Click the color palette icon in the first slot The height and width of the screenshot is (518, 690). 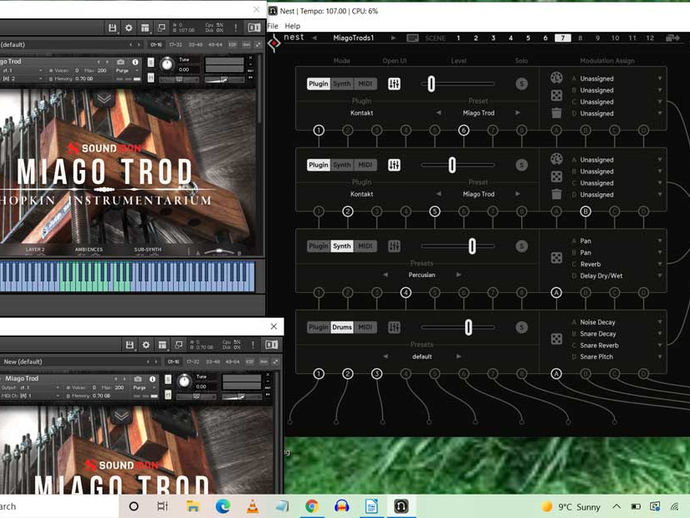point(556,78)
